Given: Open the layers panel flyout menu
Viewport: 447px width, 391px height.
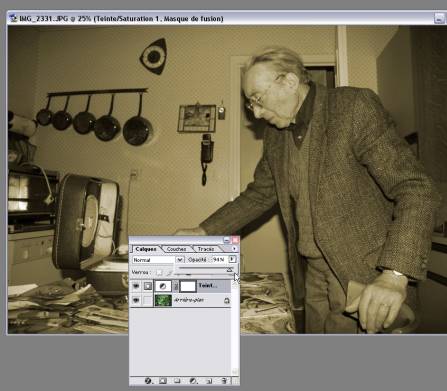Looking at the screenshot, I should pos(234,249).
